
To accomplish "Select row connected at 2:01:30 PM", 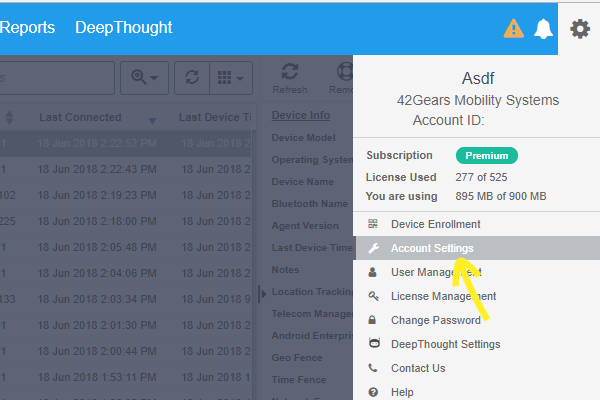I will (126, 325).
